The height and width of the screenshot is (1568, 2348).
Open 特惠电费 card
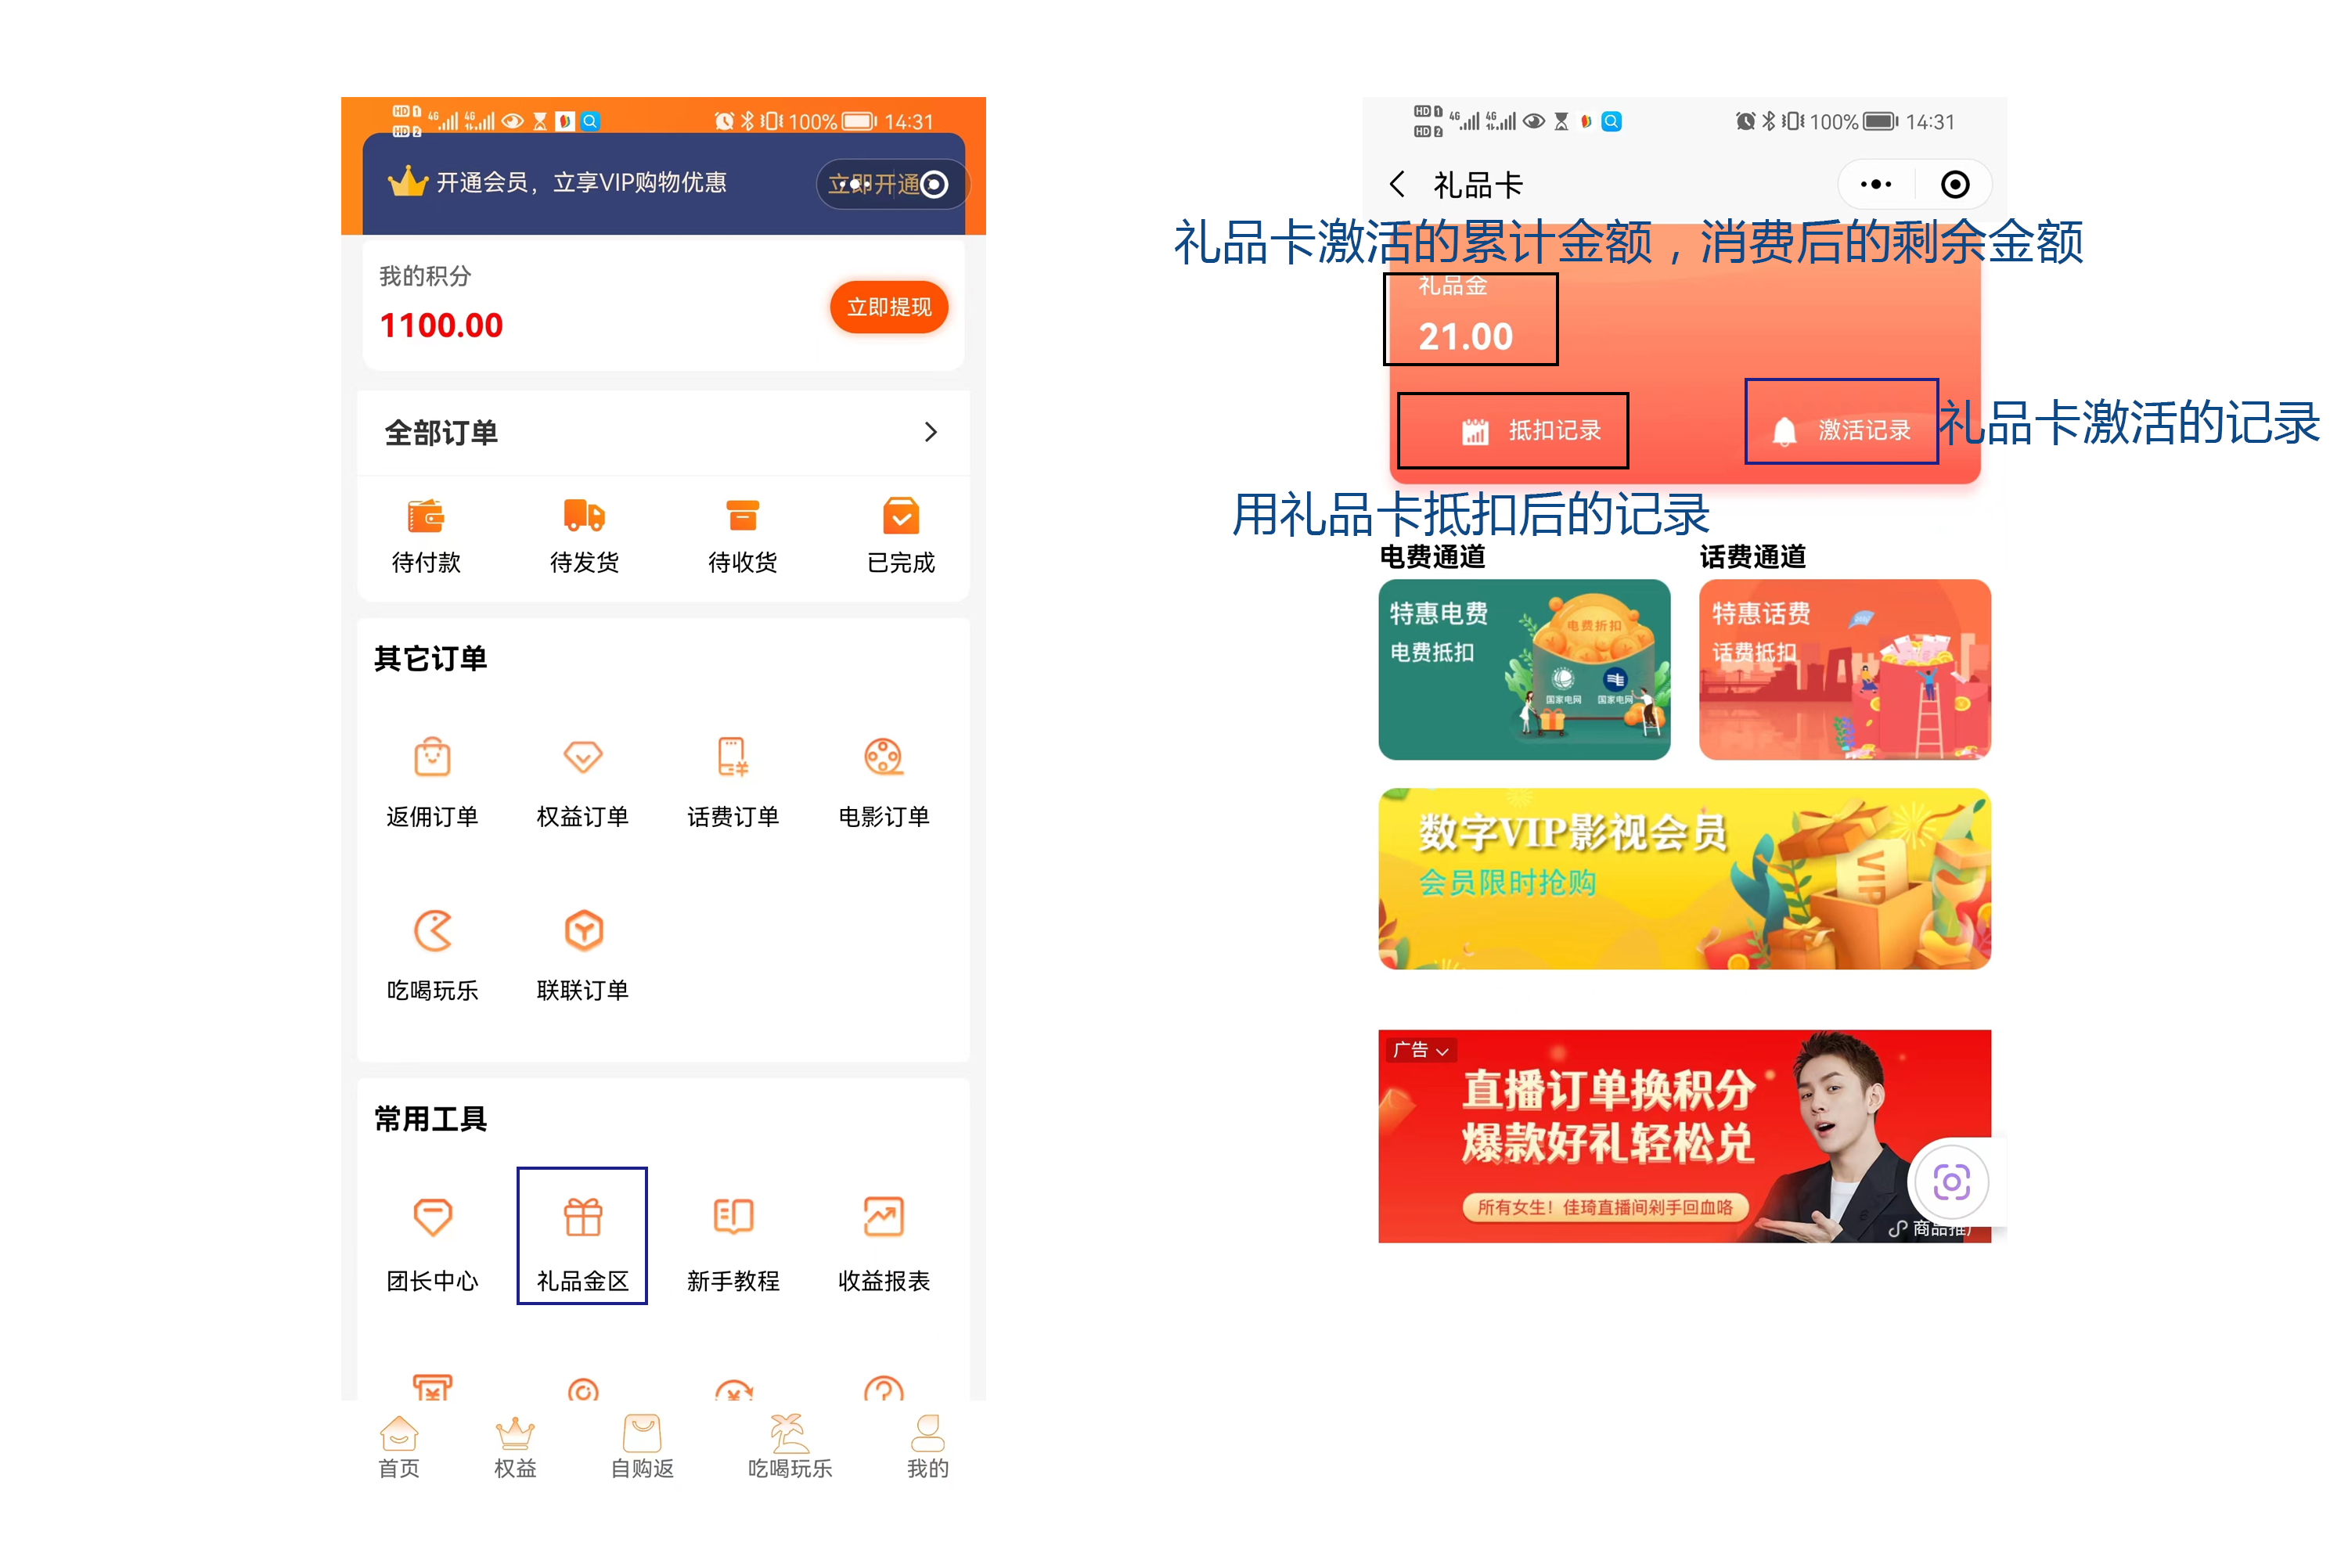(x=1524, y=670)
